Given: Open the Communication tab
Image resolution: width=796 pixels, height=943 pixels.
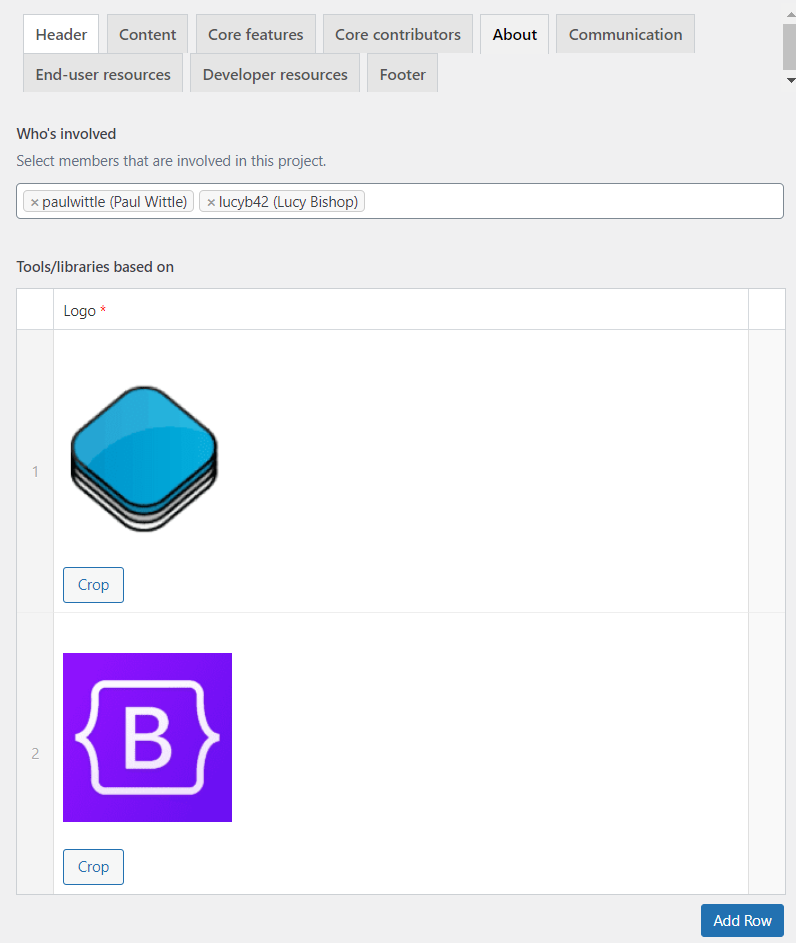Looking at the screenshot, I should pos(625,34).
